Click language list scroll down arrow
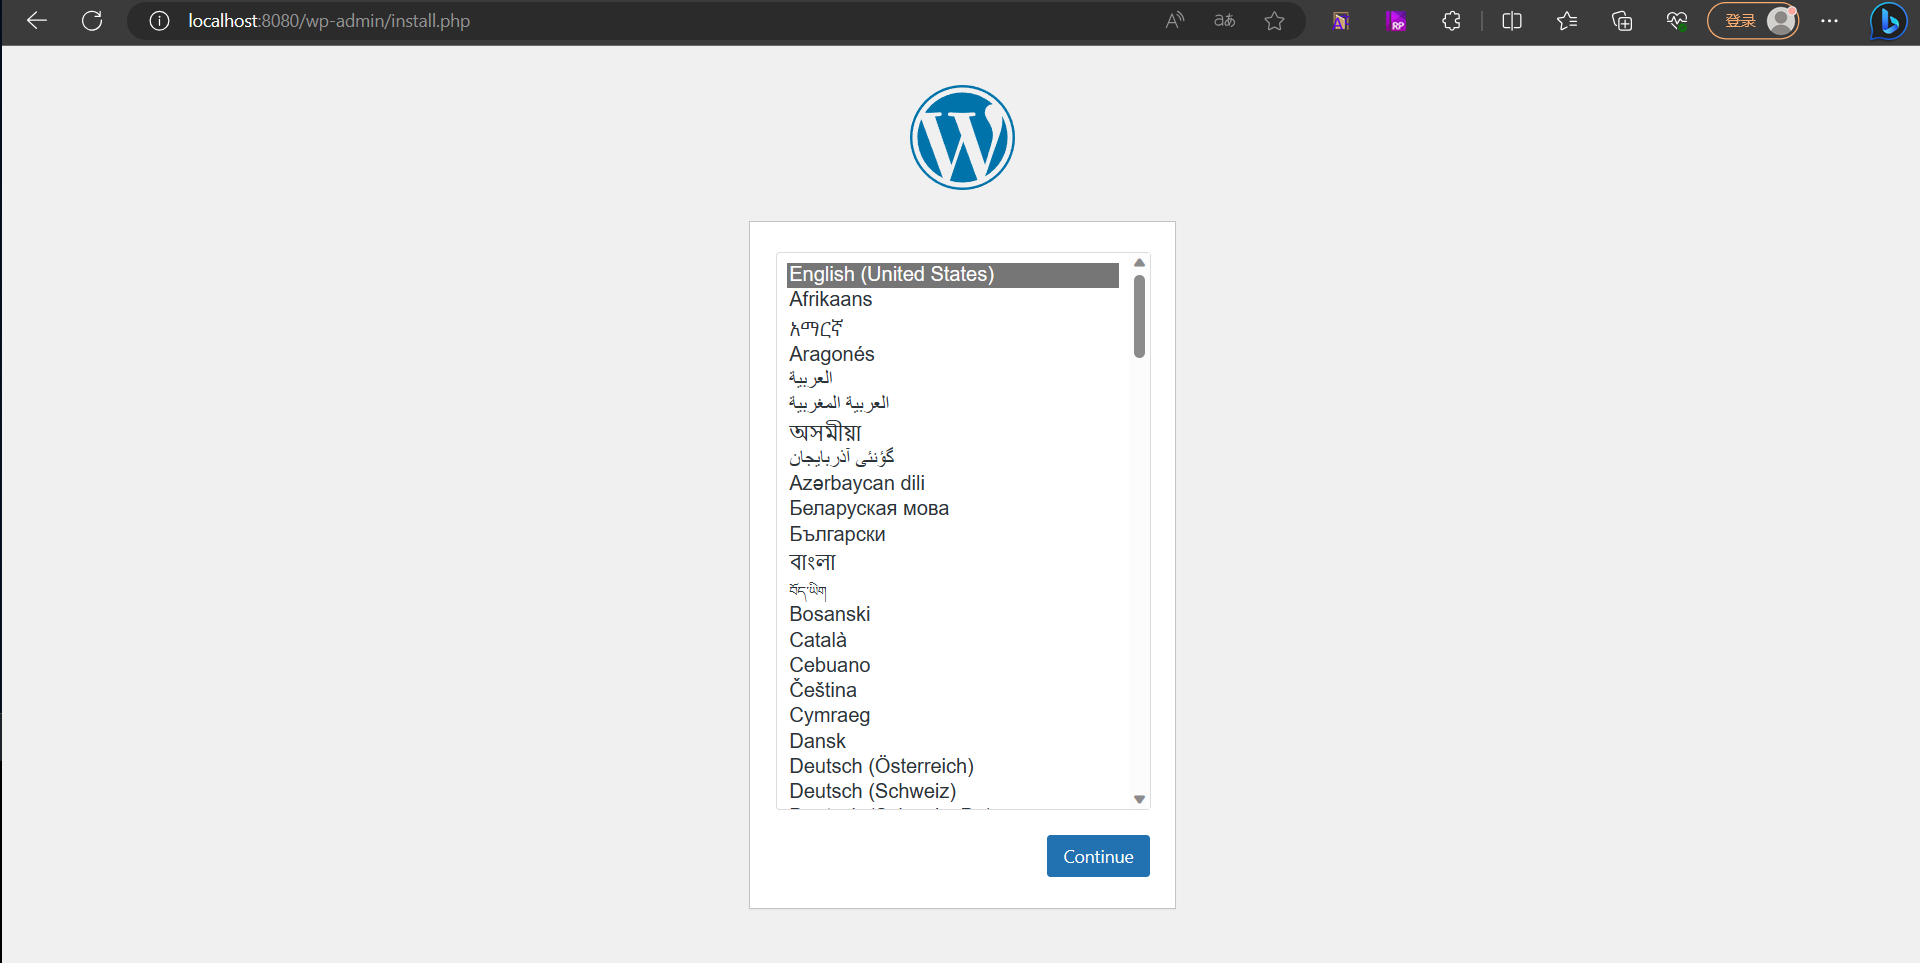The width and height of the screenshot is (1920, 963). pyautogui.click(x=1139, y=799)
